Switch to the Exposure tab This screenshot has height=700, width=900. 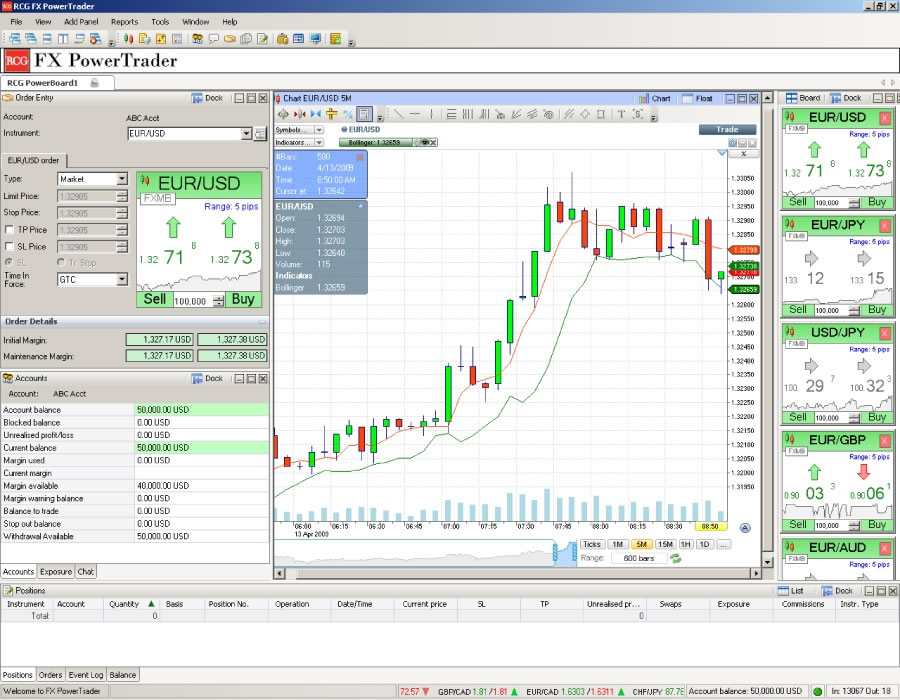(x=56, y=571)
